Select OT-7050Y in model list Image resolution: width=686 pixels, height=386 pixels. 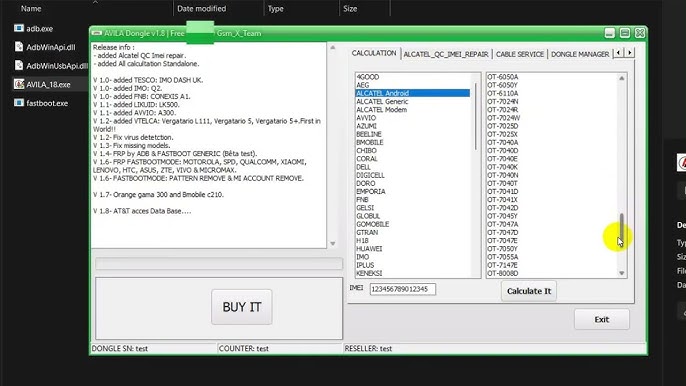pos(503,249)
